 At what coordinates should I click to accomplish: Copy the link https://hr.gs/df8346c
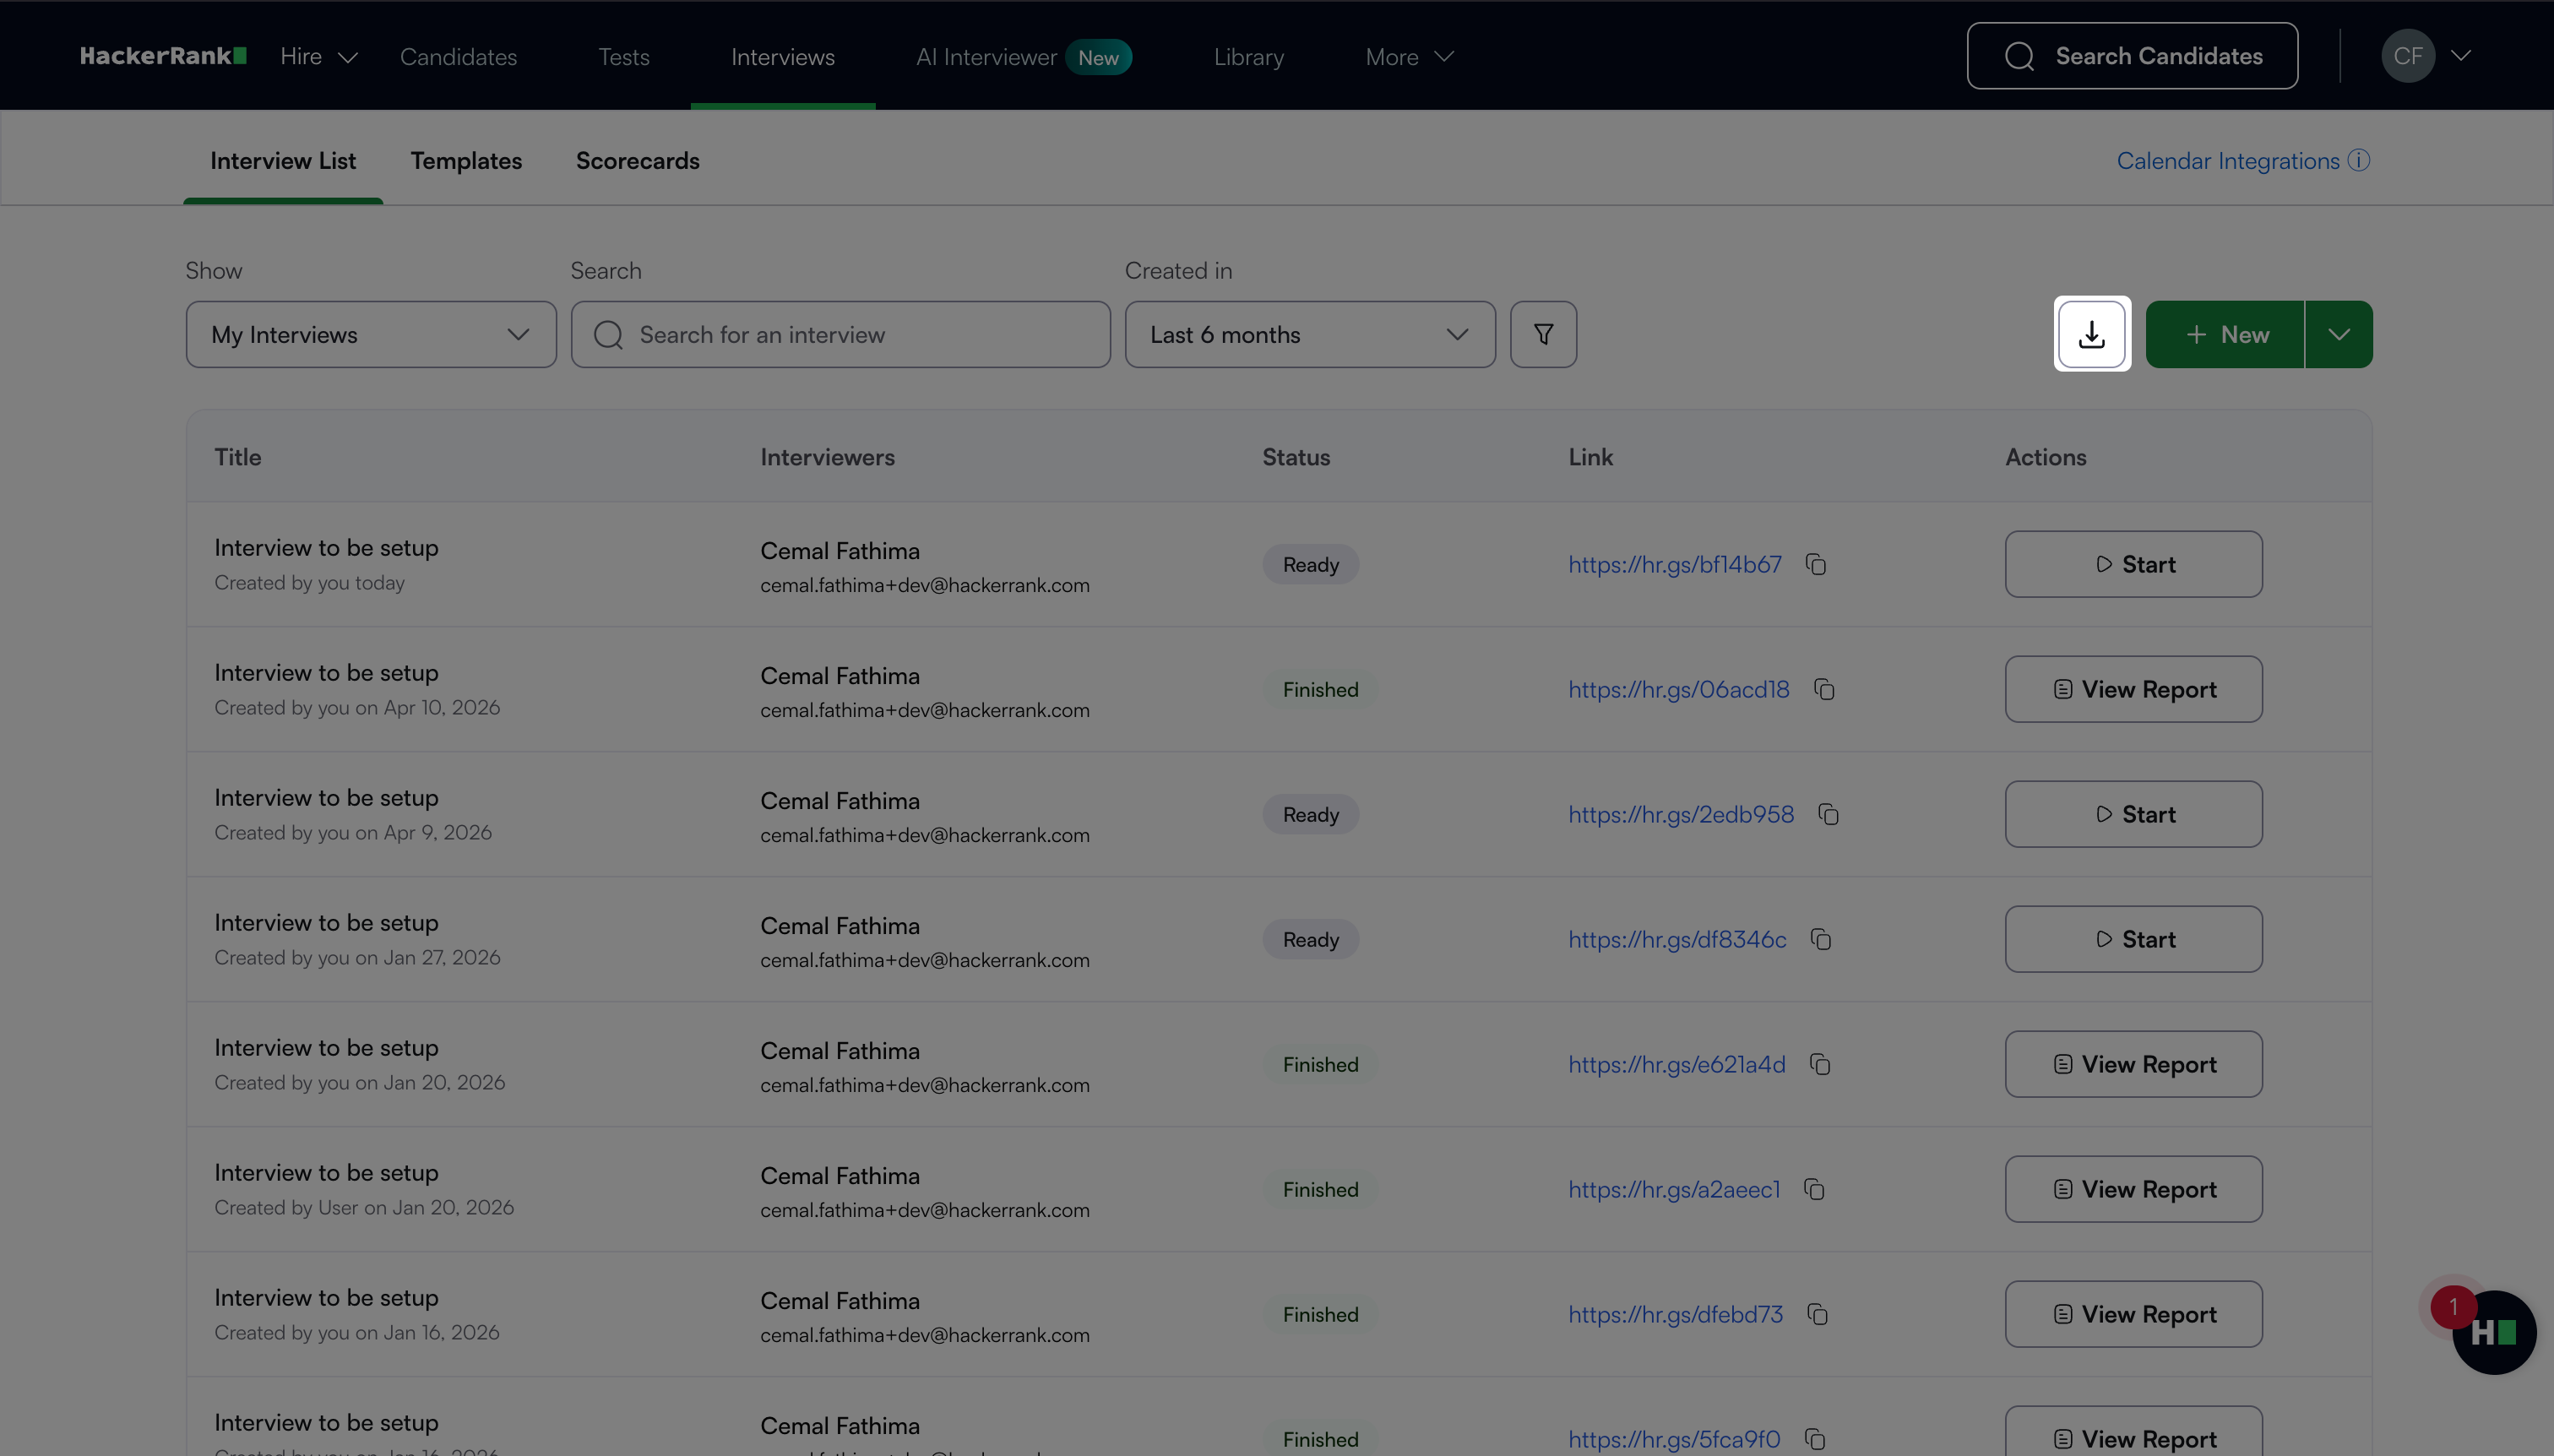click(1821, 940)
